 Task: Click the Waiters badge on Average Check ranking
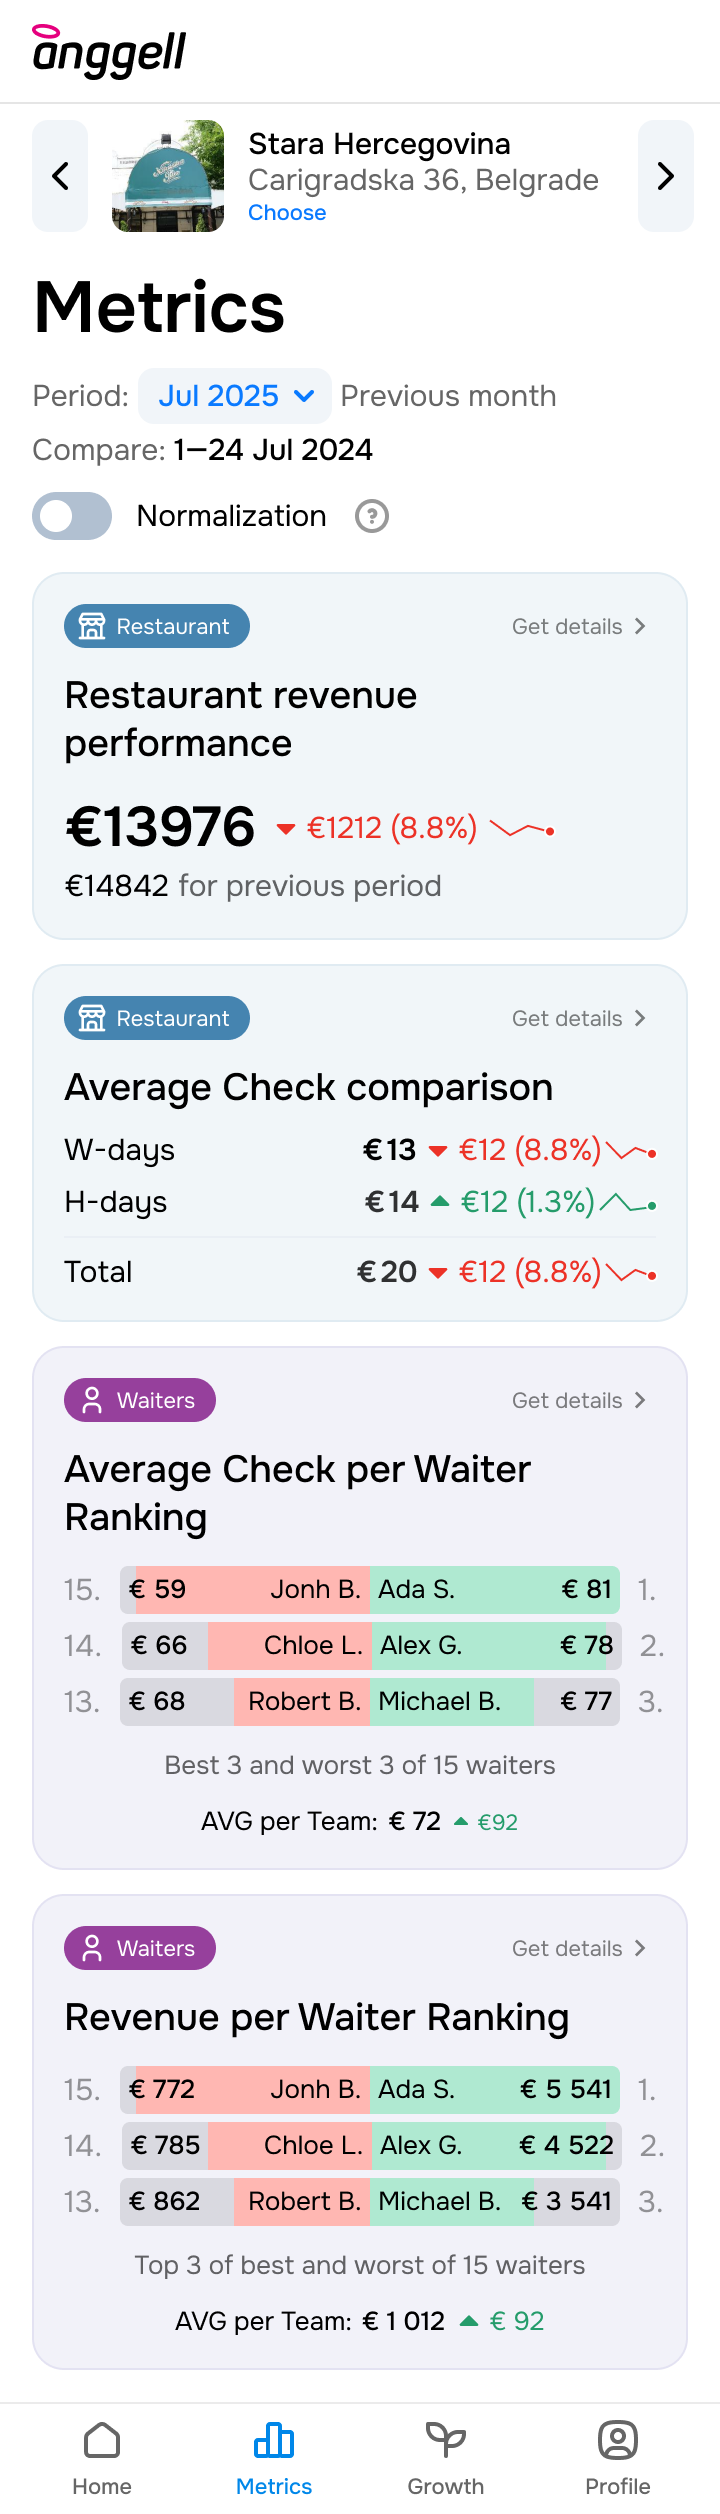click(140, 1400)
